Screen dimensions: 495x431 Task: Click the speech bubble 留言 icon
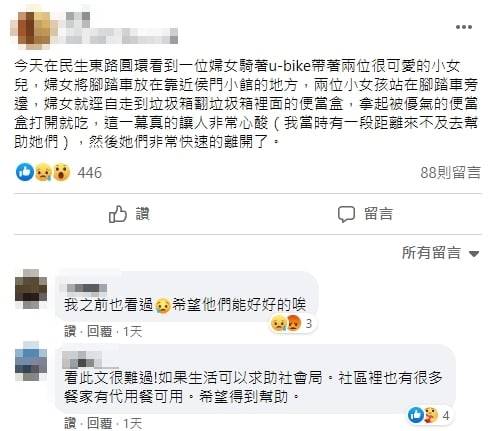(346, 214)
